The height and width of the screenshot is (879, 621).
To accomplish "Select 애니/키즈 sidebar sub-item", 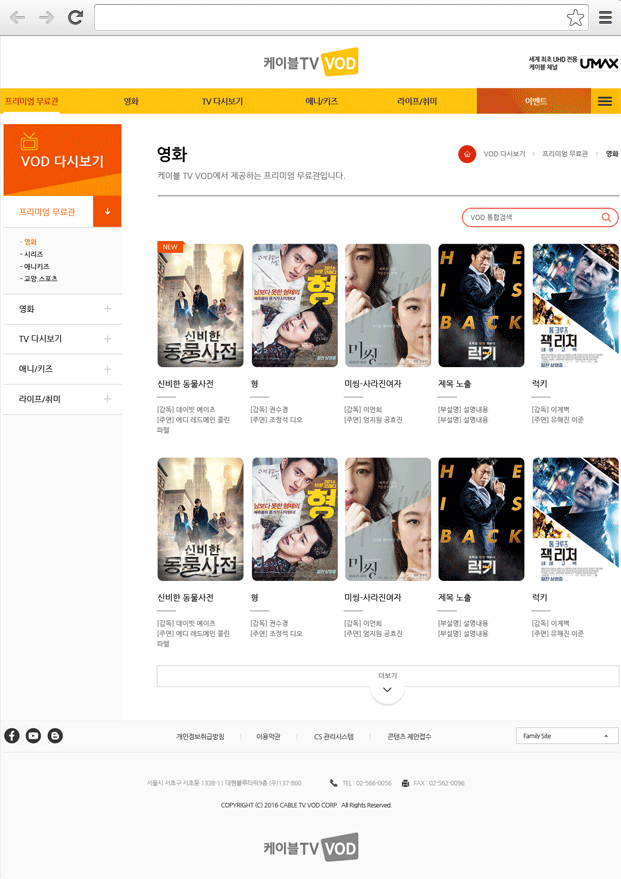I will tap(34, 266).
